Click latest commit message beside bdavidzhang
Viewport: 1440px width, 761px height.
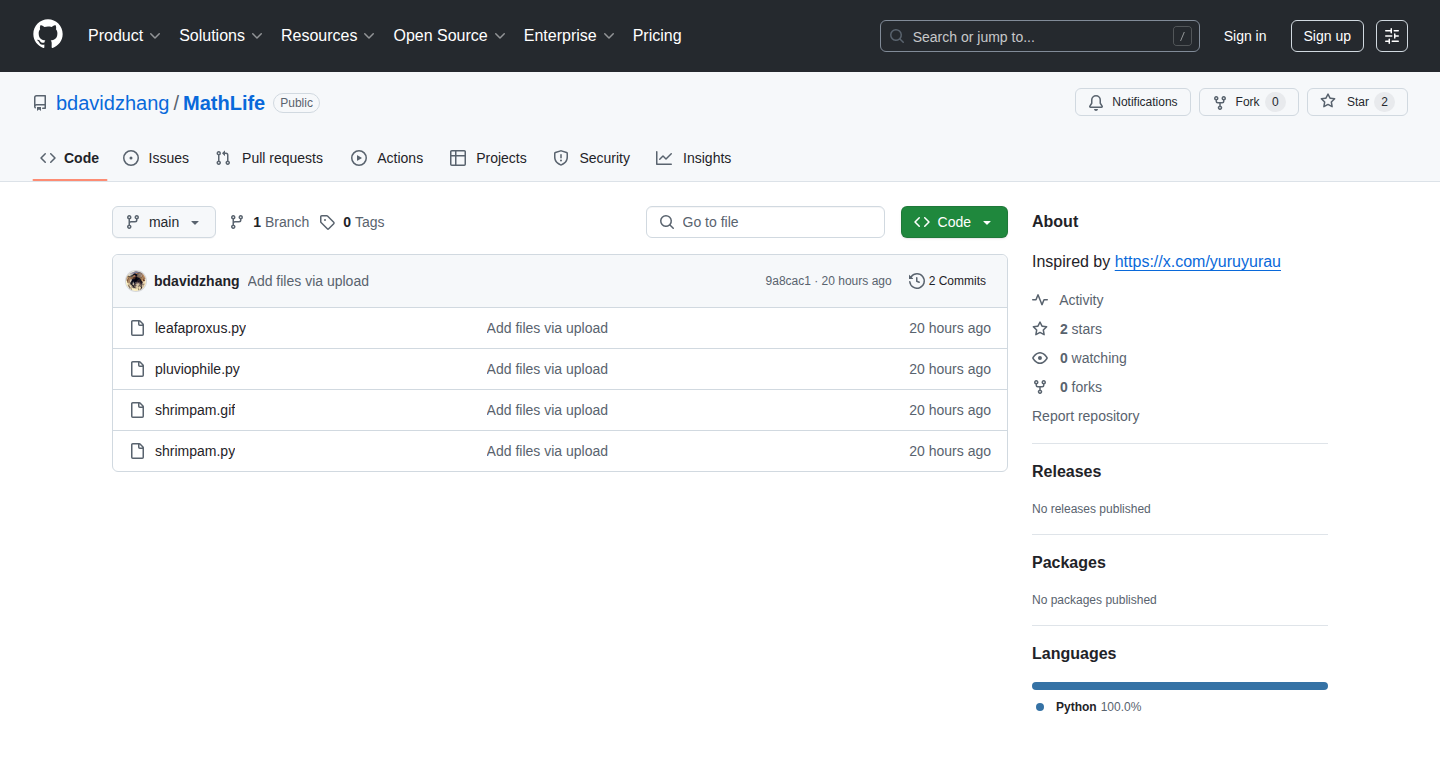click(x=308, y=281)
